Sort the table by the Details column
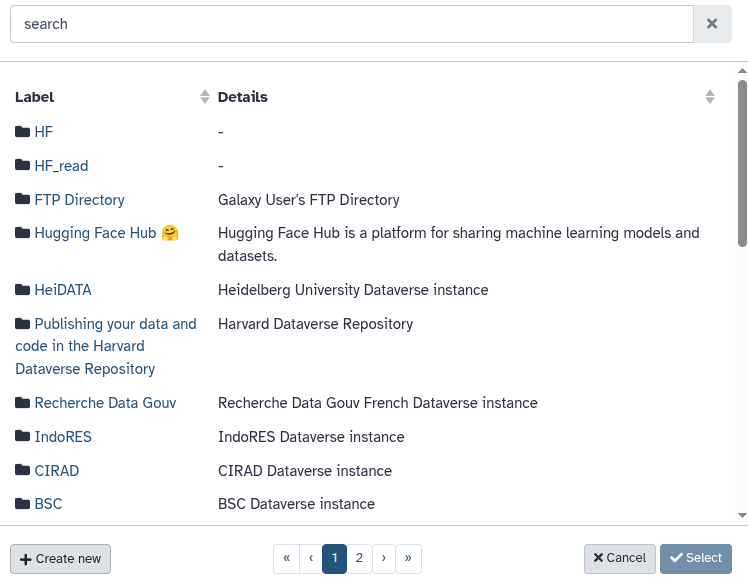Viewport: 748px width, 588px height. [710, 97]
